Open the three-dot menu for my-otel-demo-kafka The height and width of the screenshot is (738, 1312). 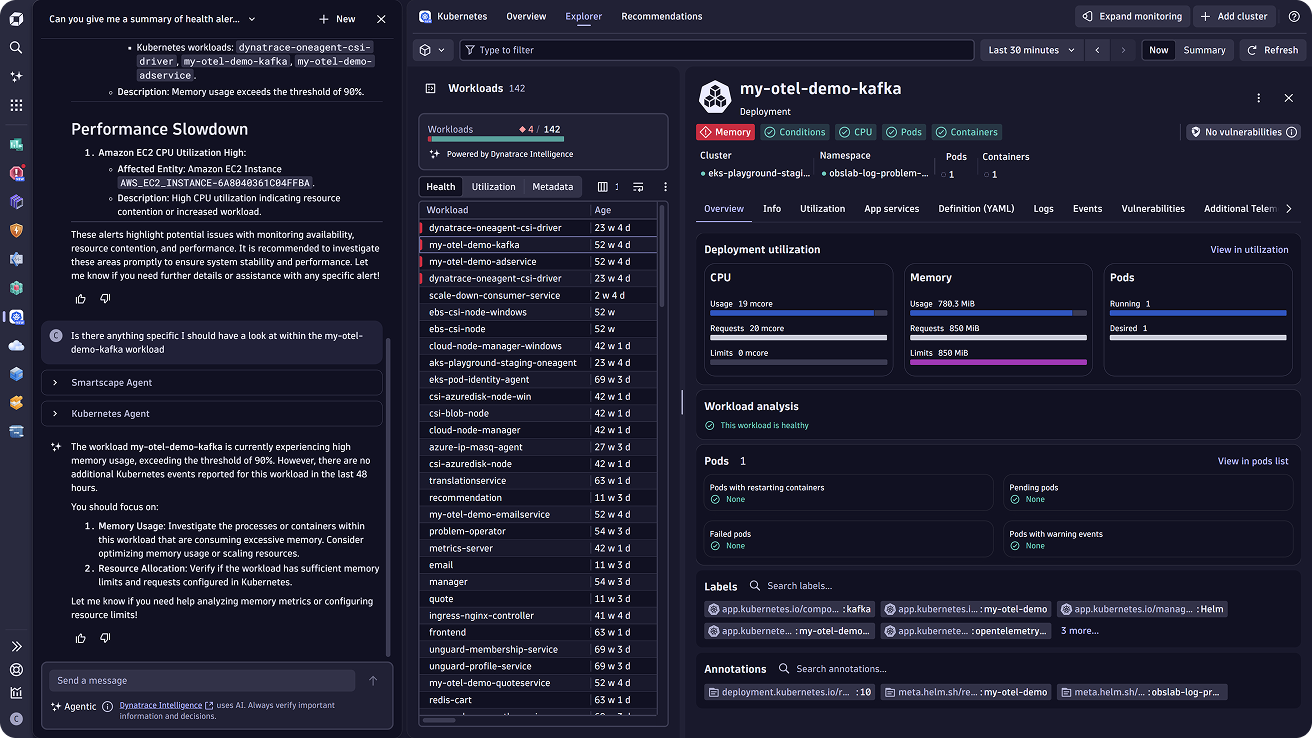pos(1259,98)
